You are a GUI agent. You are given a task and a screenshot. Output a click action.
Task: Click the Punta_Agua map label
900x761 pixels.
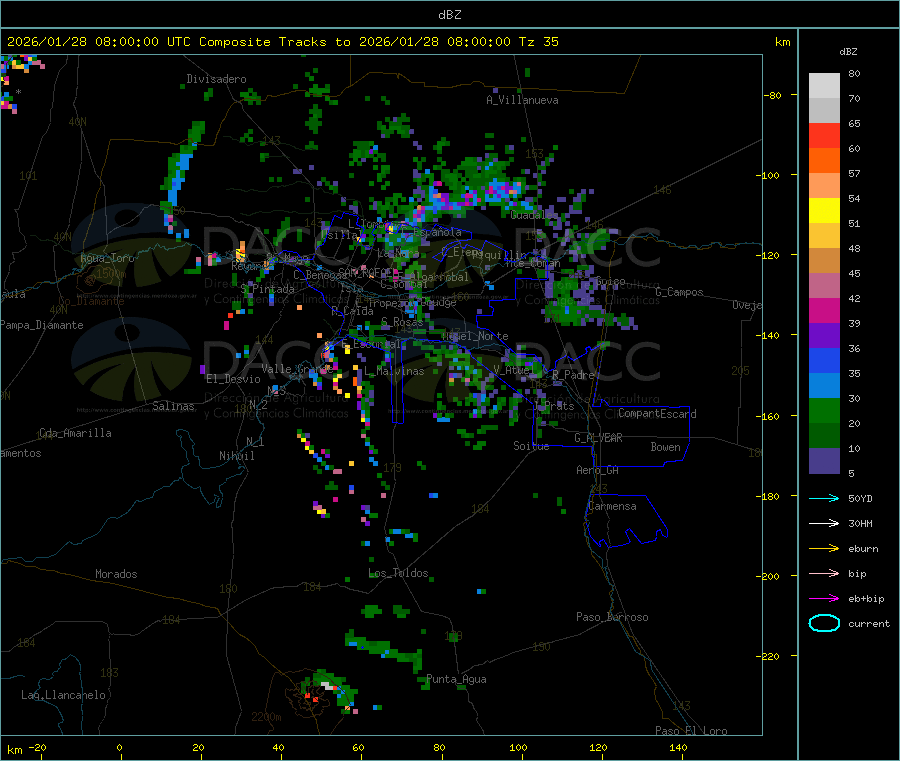(456, 679)
